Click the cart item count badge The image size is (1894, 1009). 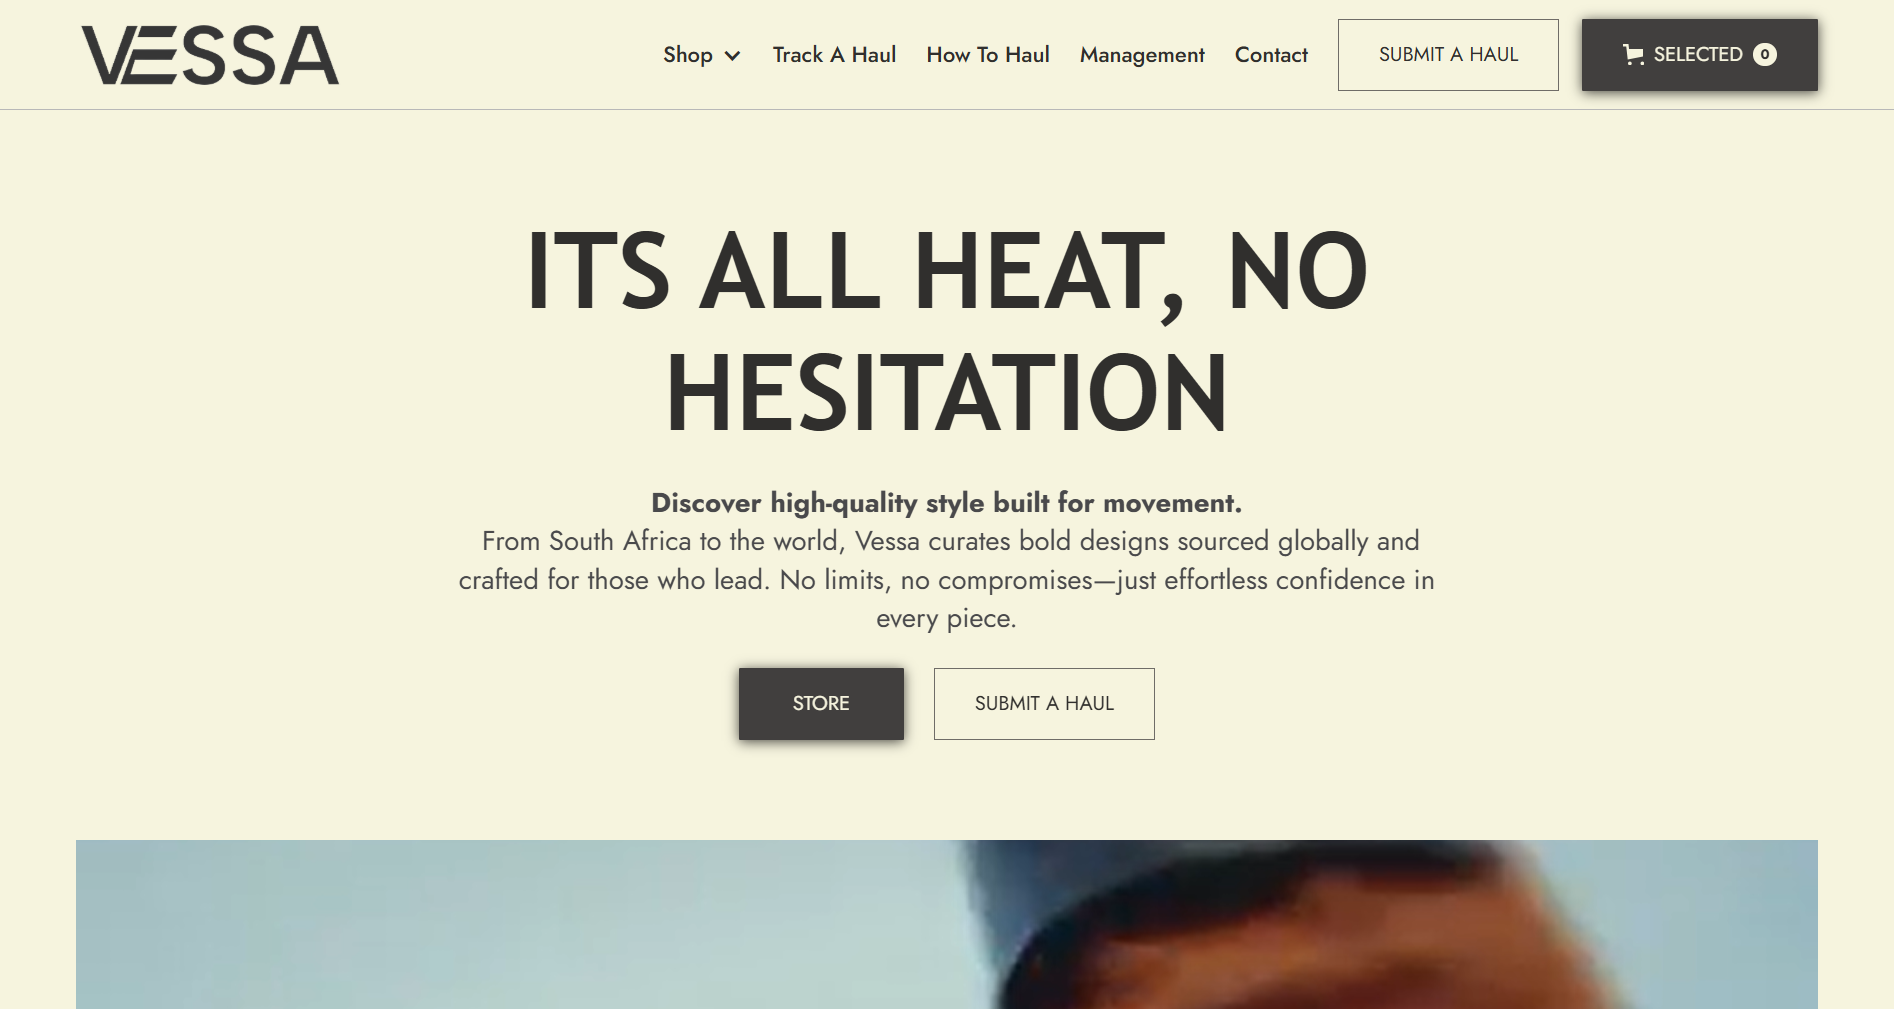[x=1765, y=55]
